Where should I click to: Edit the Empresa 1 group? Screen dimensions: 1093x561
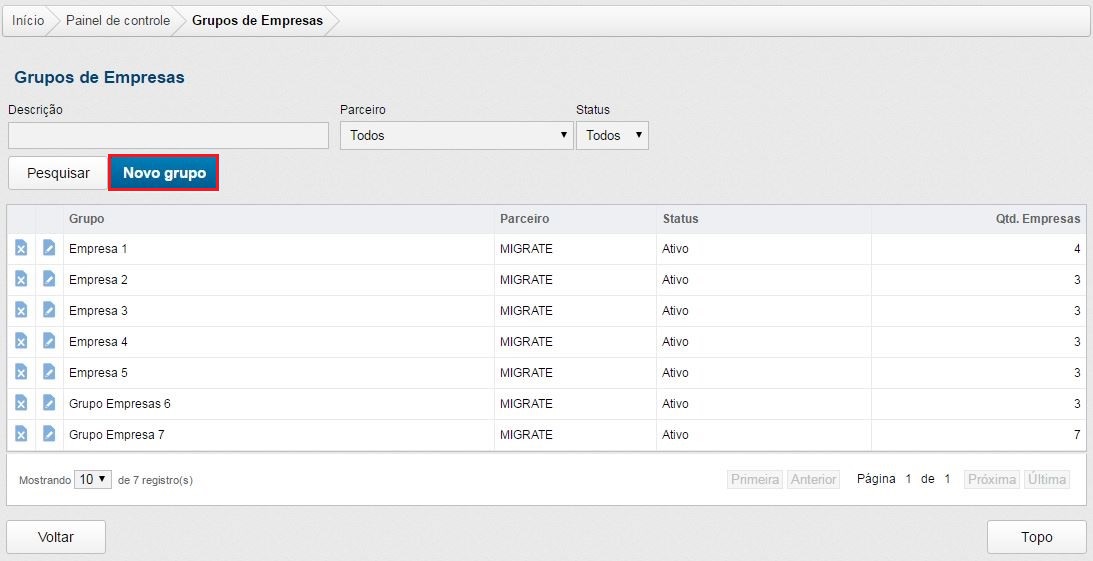49,248
